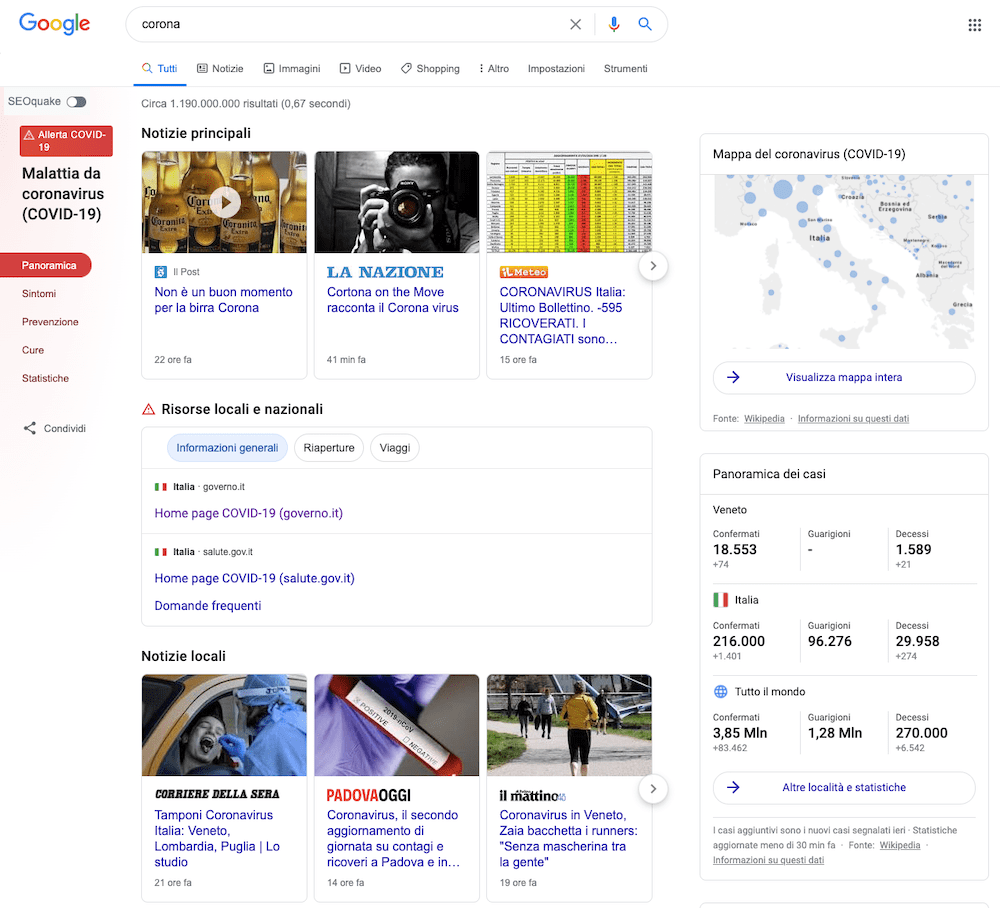The image size is (1000, 908).
Task: Open Tamponi Coronavirus Italia article
Action: [217, 838]
